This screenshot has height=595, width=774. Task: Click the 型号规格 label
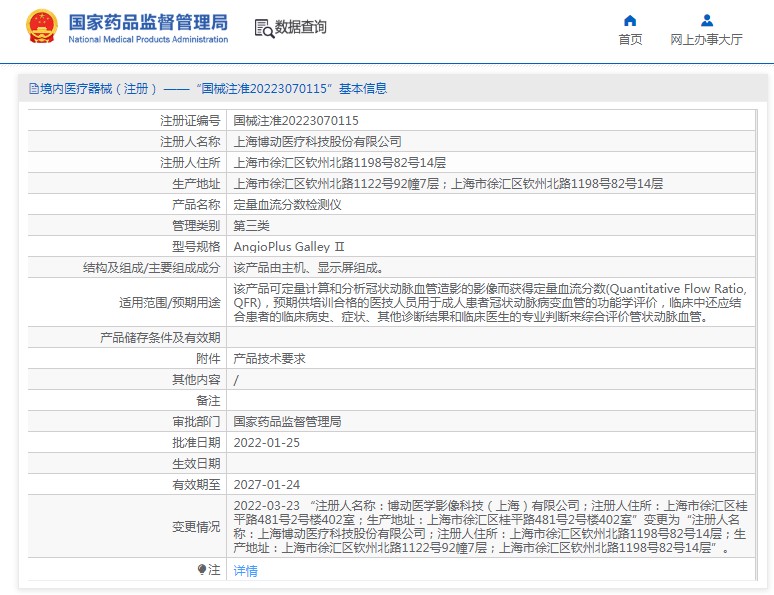(196, 246)
